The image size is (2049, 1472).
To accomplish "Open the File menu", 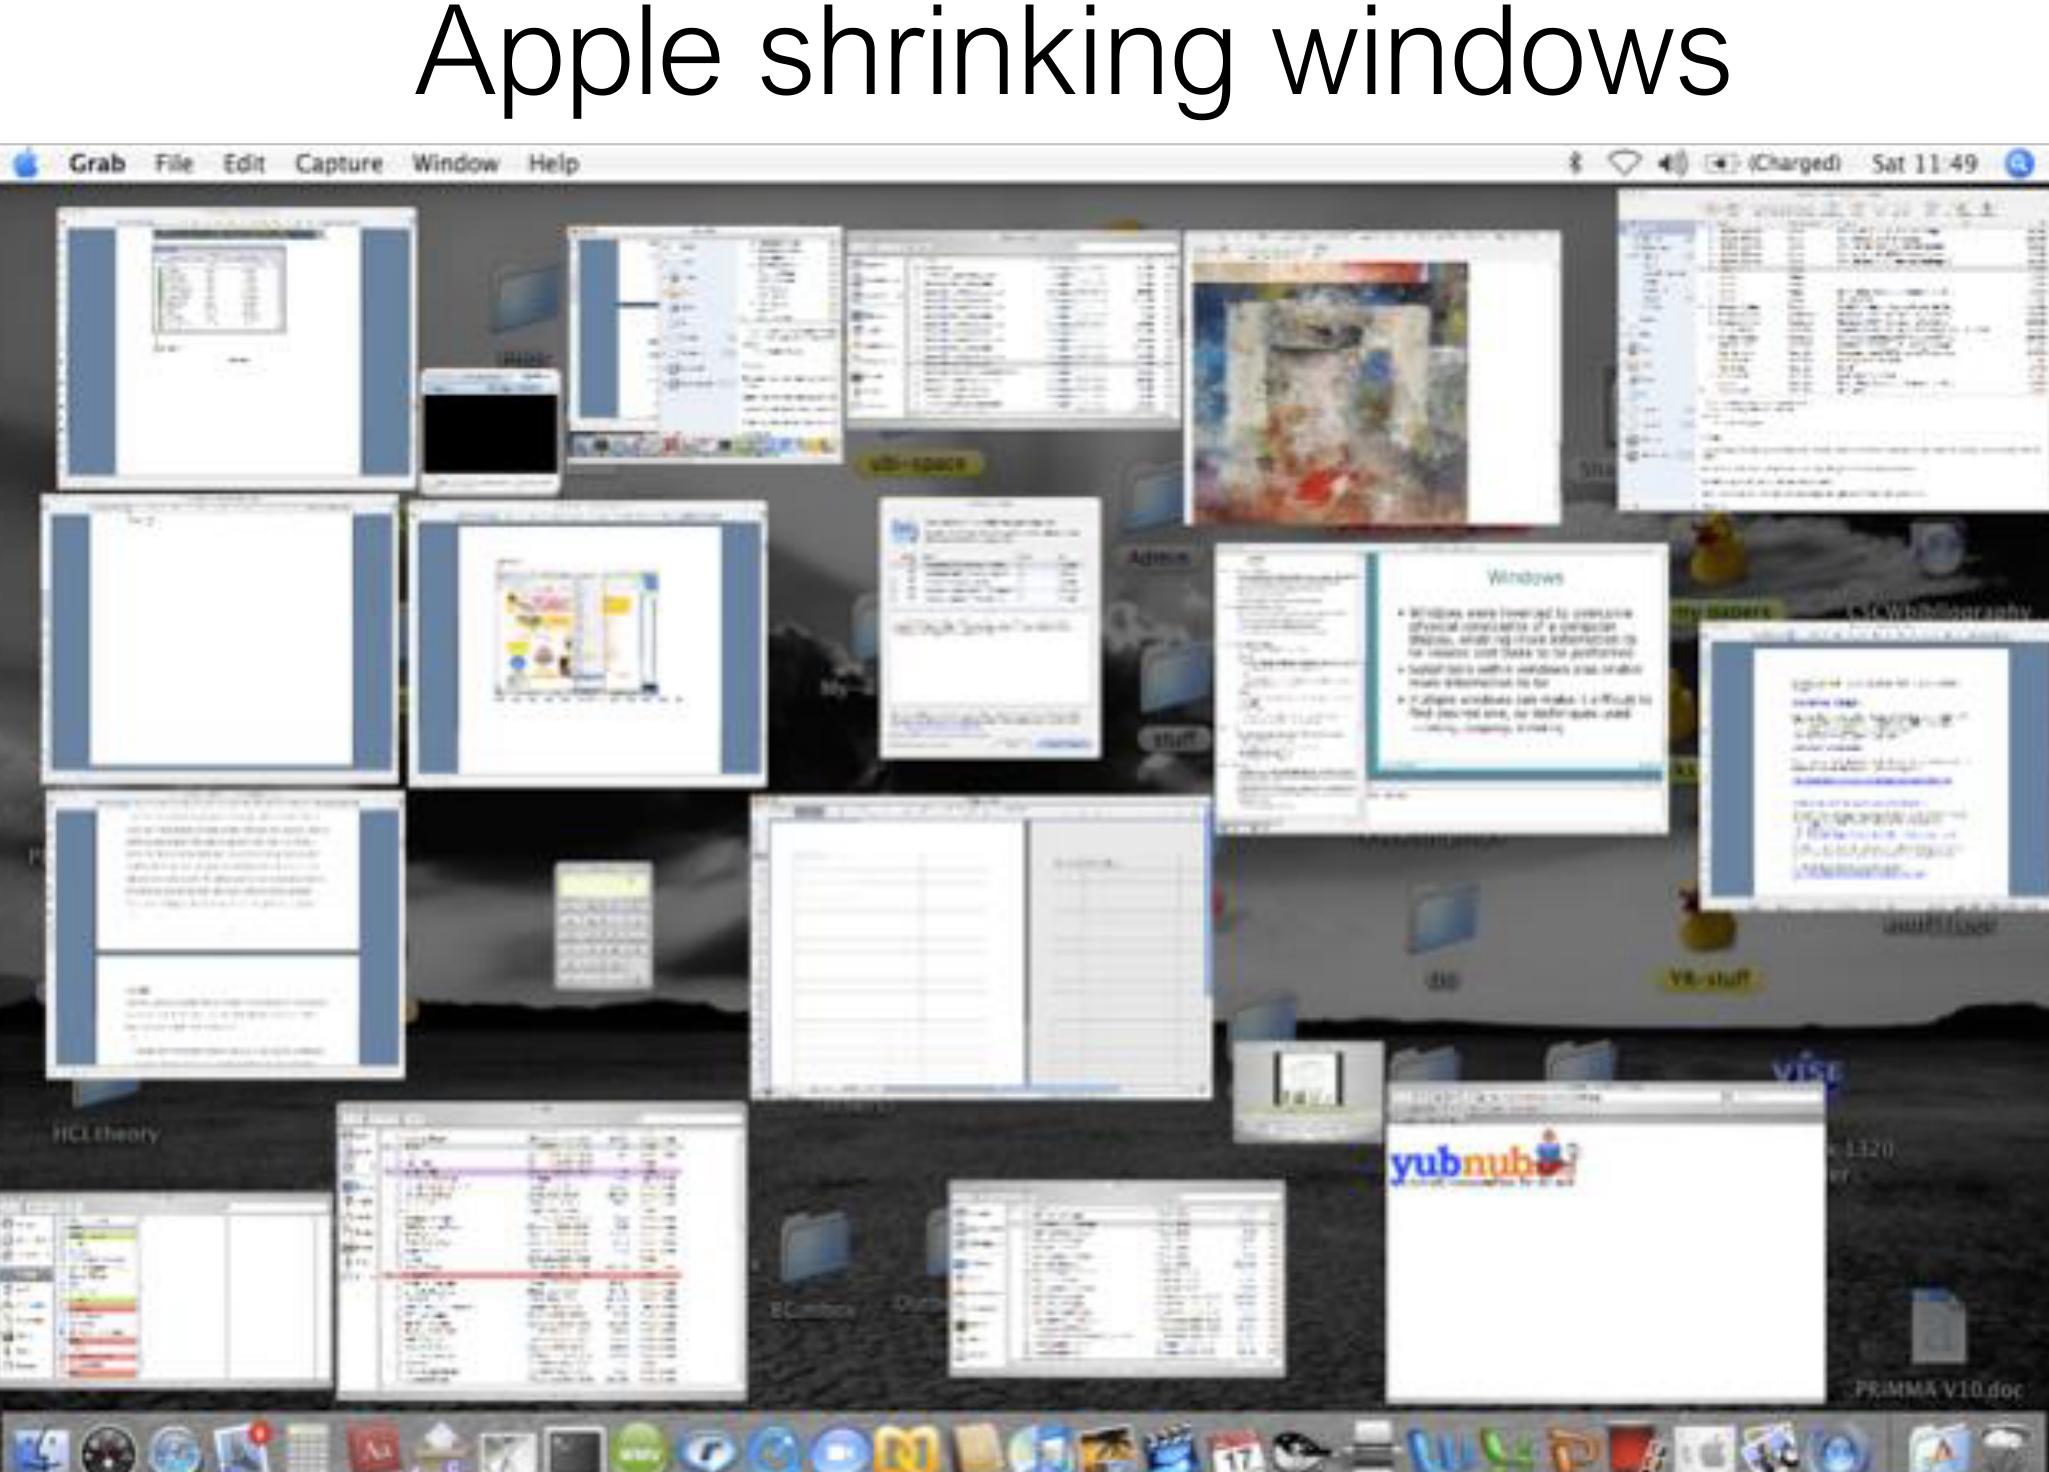I will (174, 163).
